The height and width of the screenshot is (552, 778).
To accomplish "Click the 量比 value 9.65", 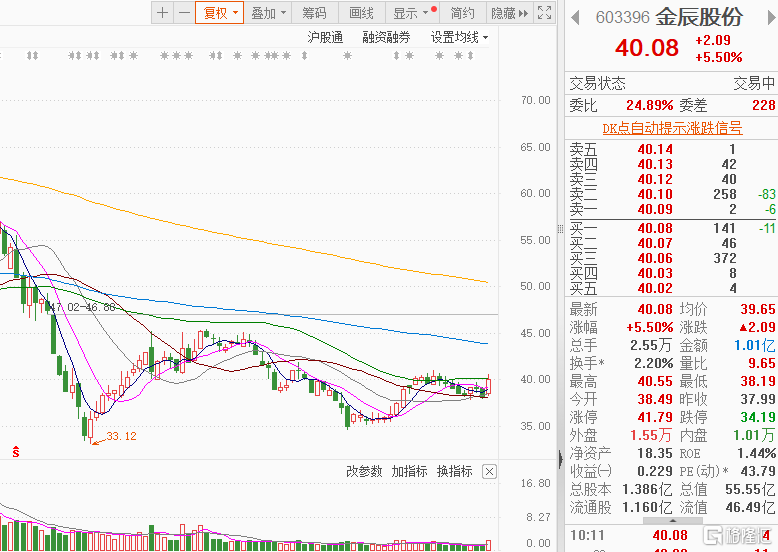I will 762,363.
